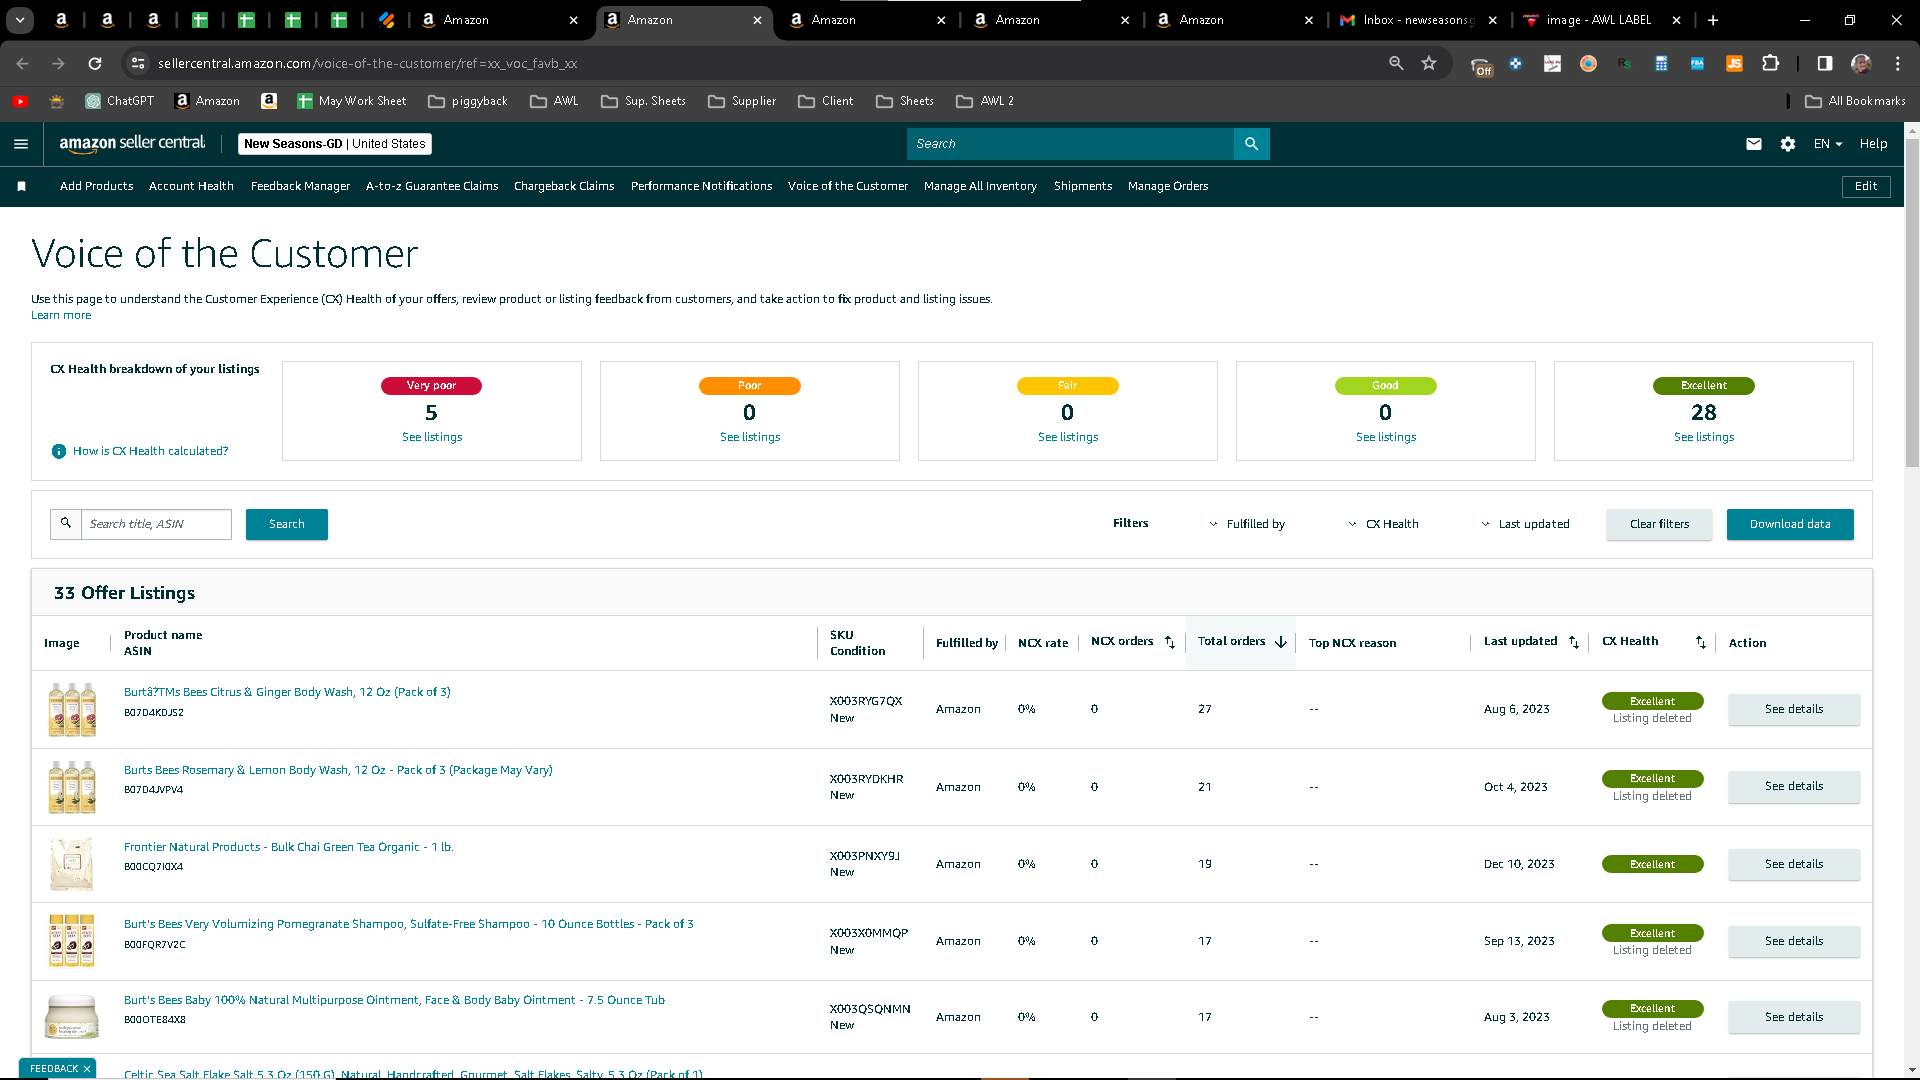This screenshot has width=1920, height=1080.
Task: Open the Chrome three-dot menu
Action: coord(1898,63)
